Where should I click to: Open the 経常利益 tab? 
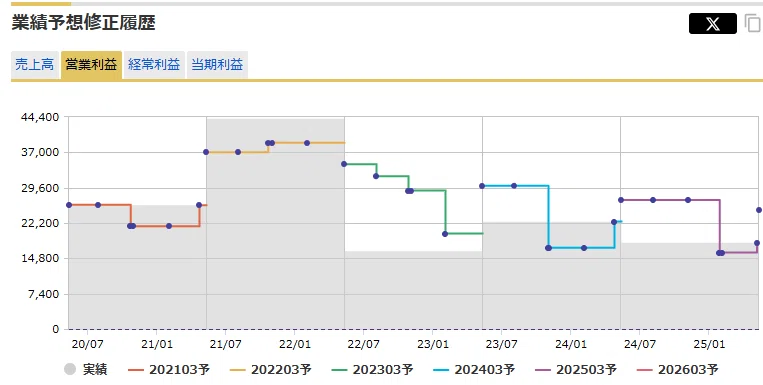point(154,65)
